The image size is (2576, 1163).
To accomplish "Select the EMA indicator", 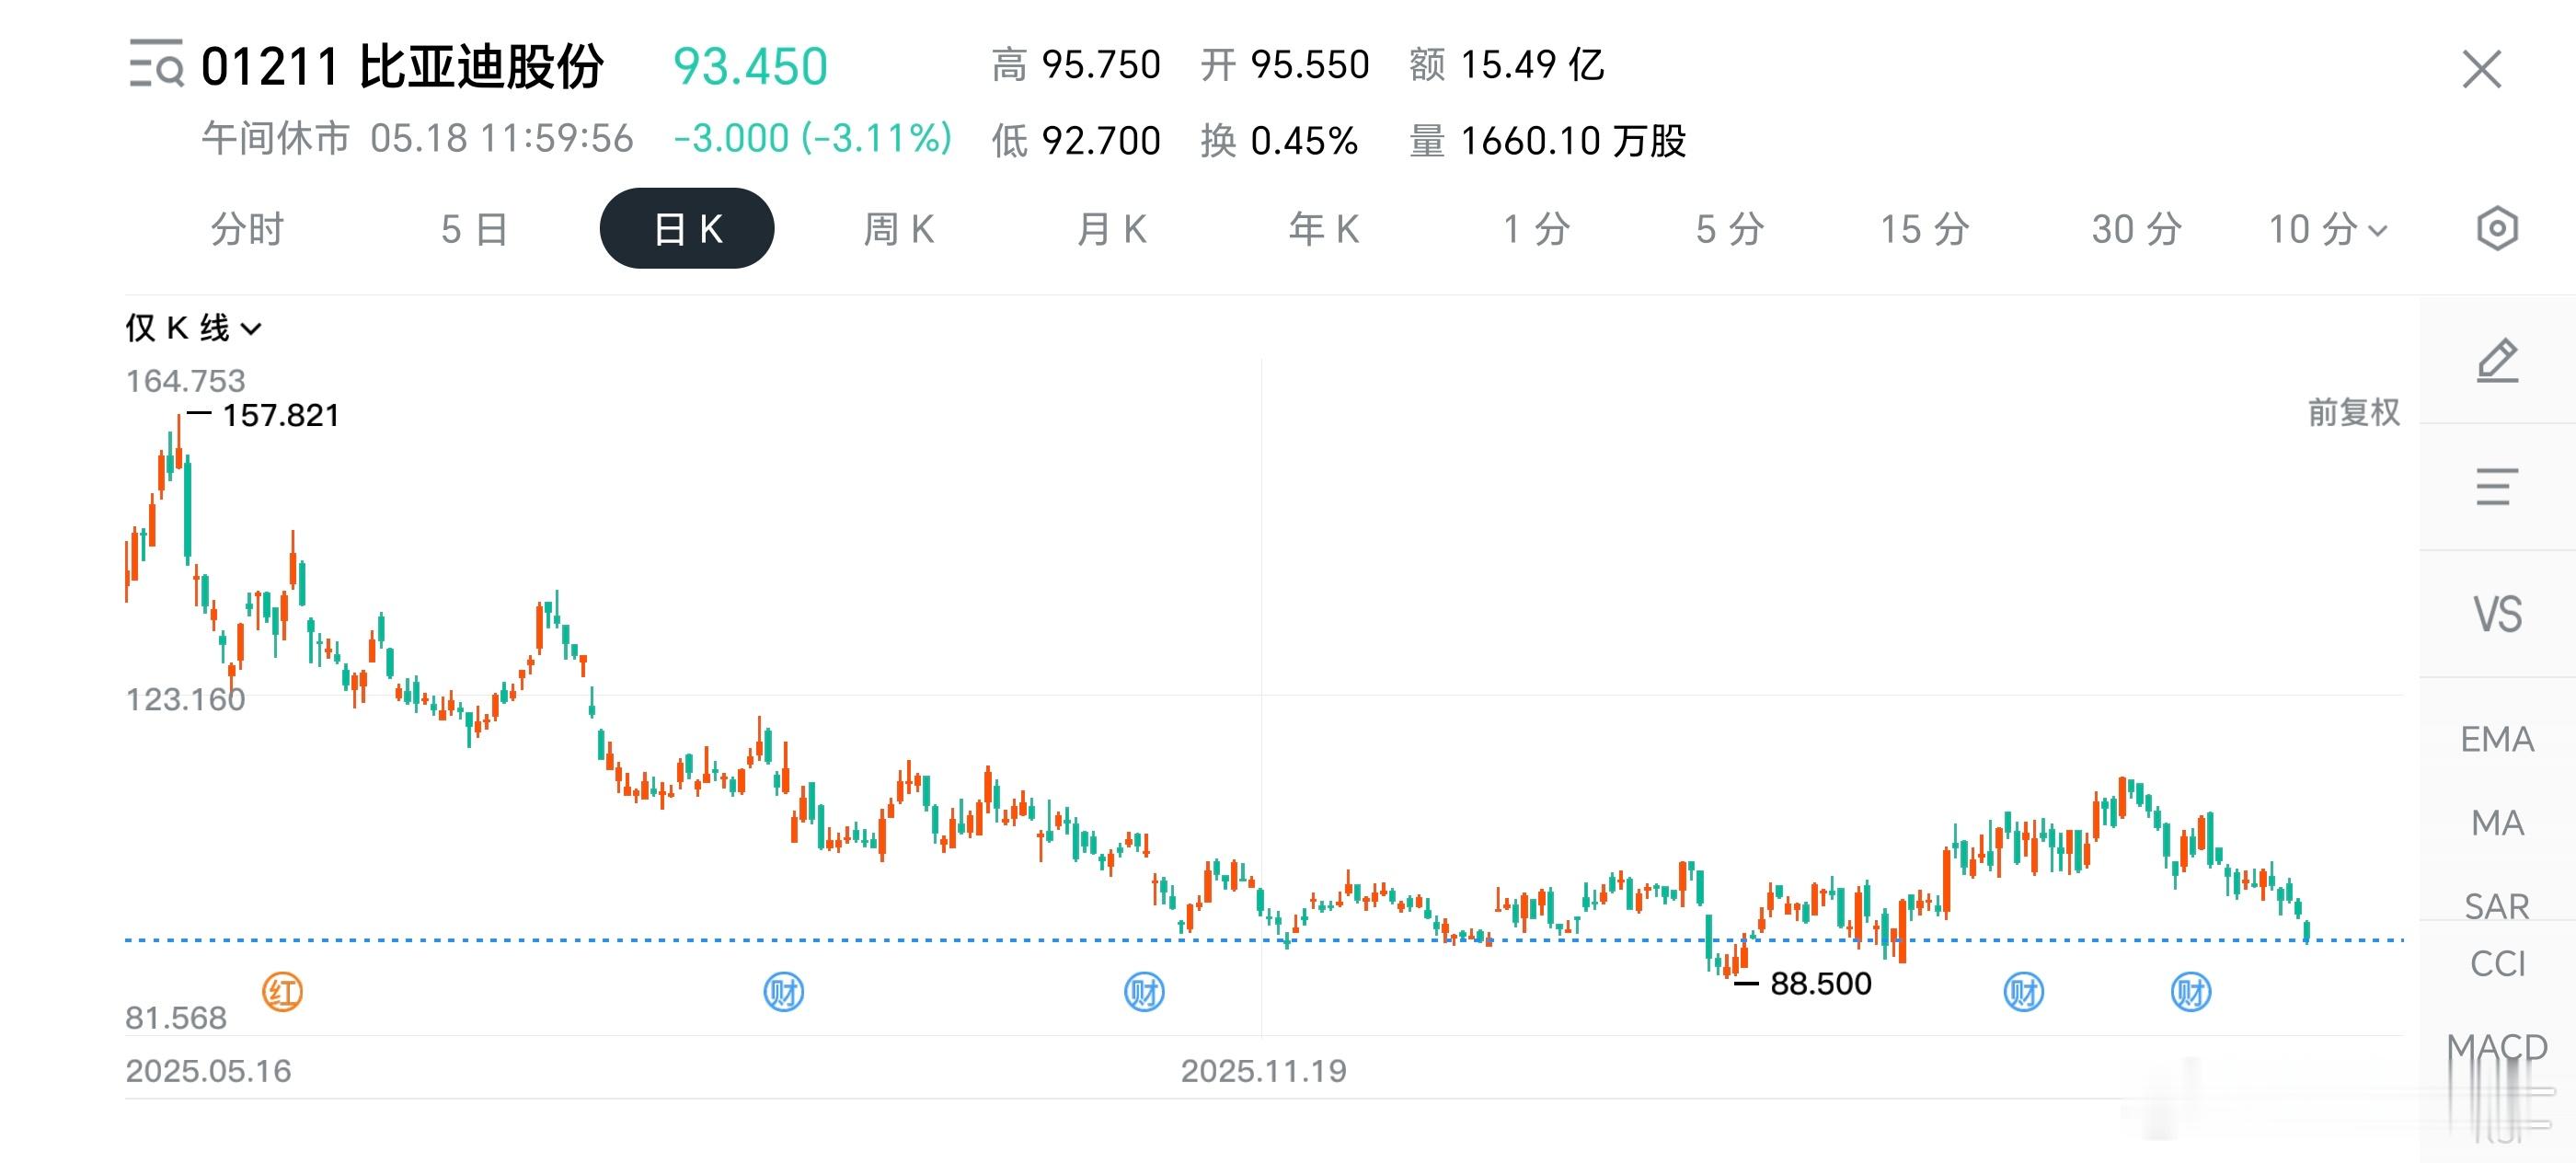I will [x=2496, y=739].
